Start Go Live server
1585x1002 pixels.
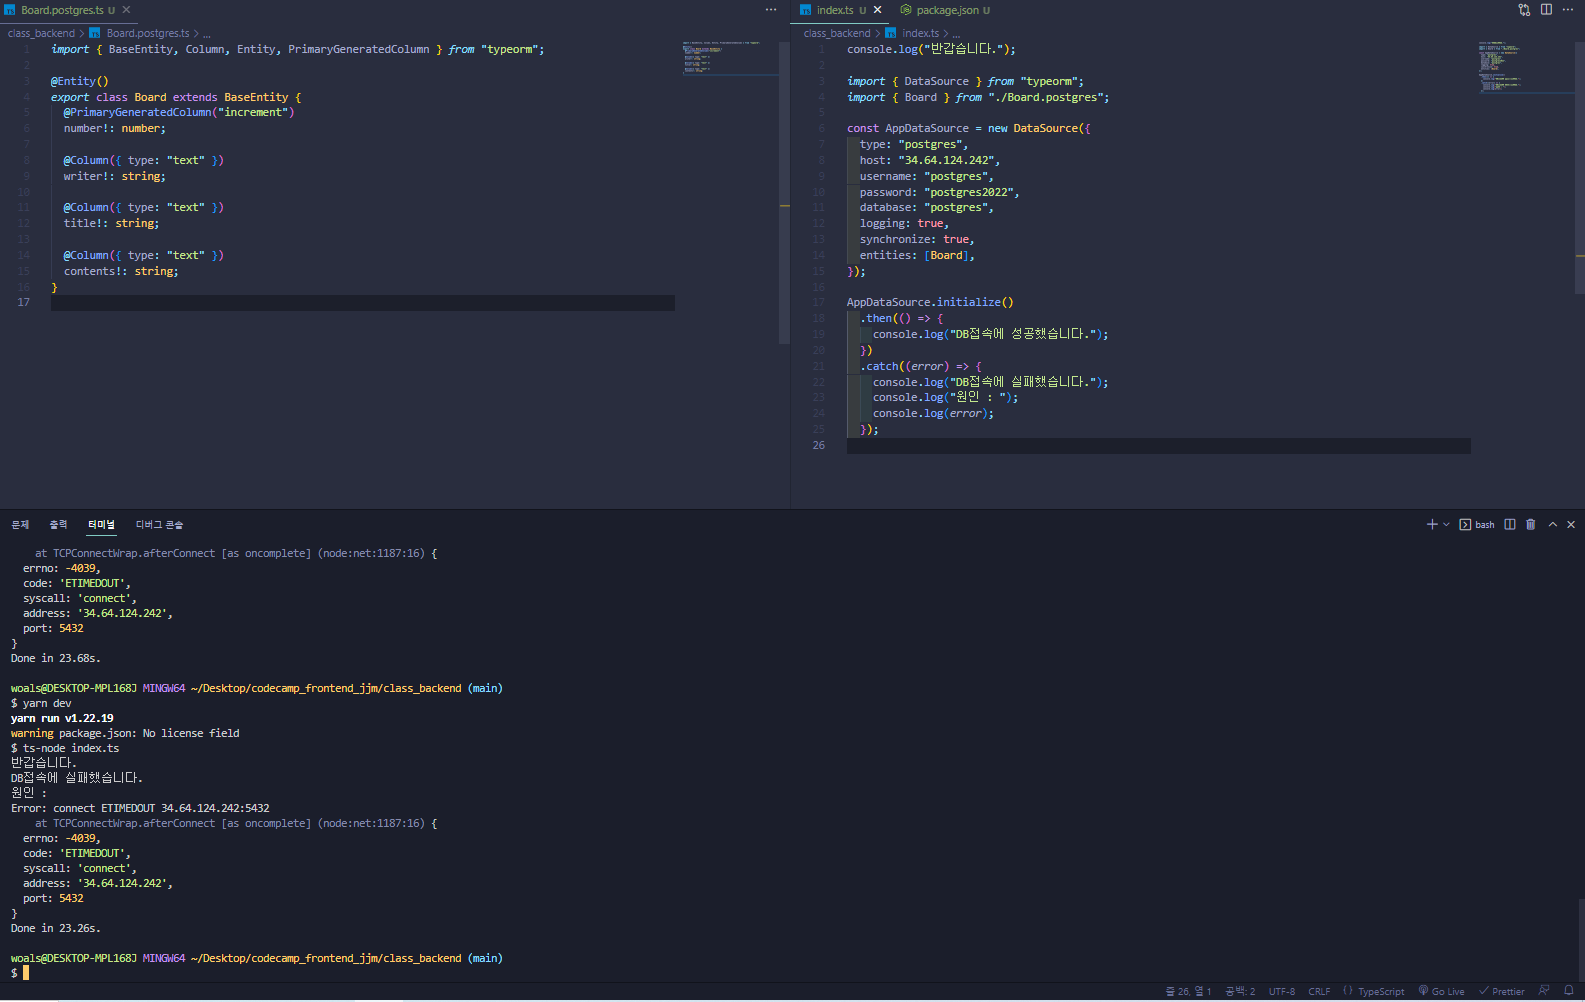[1441, 992]
